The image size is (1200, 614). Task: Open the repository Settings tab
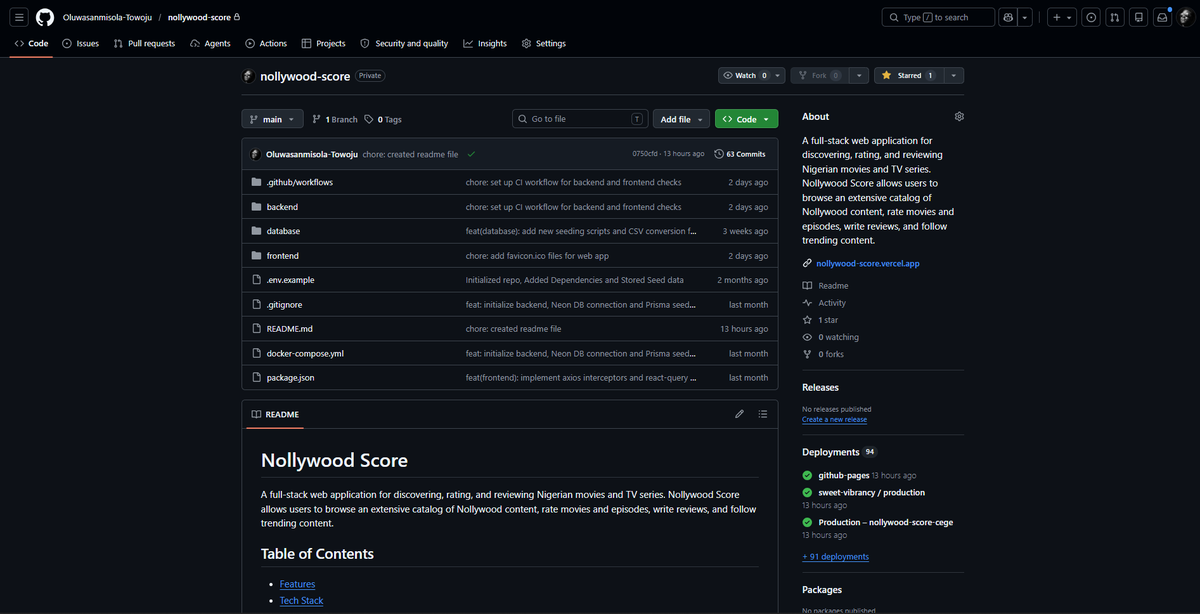[543, 43]
